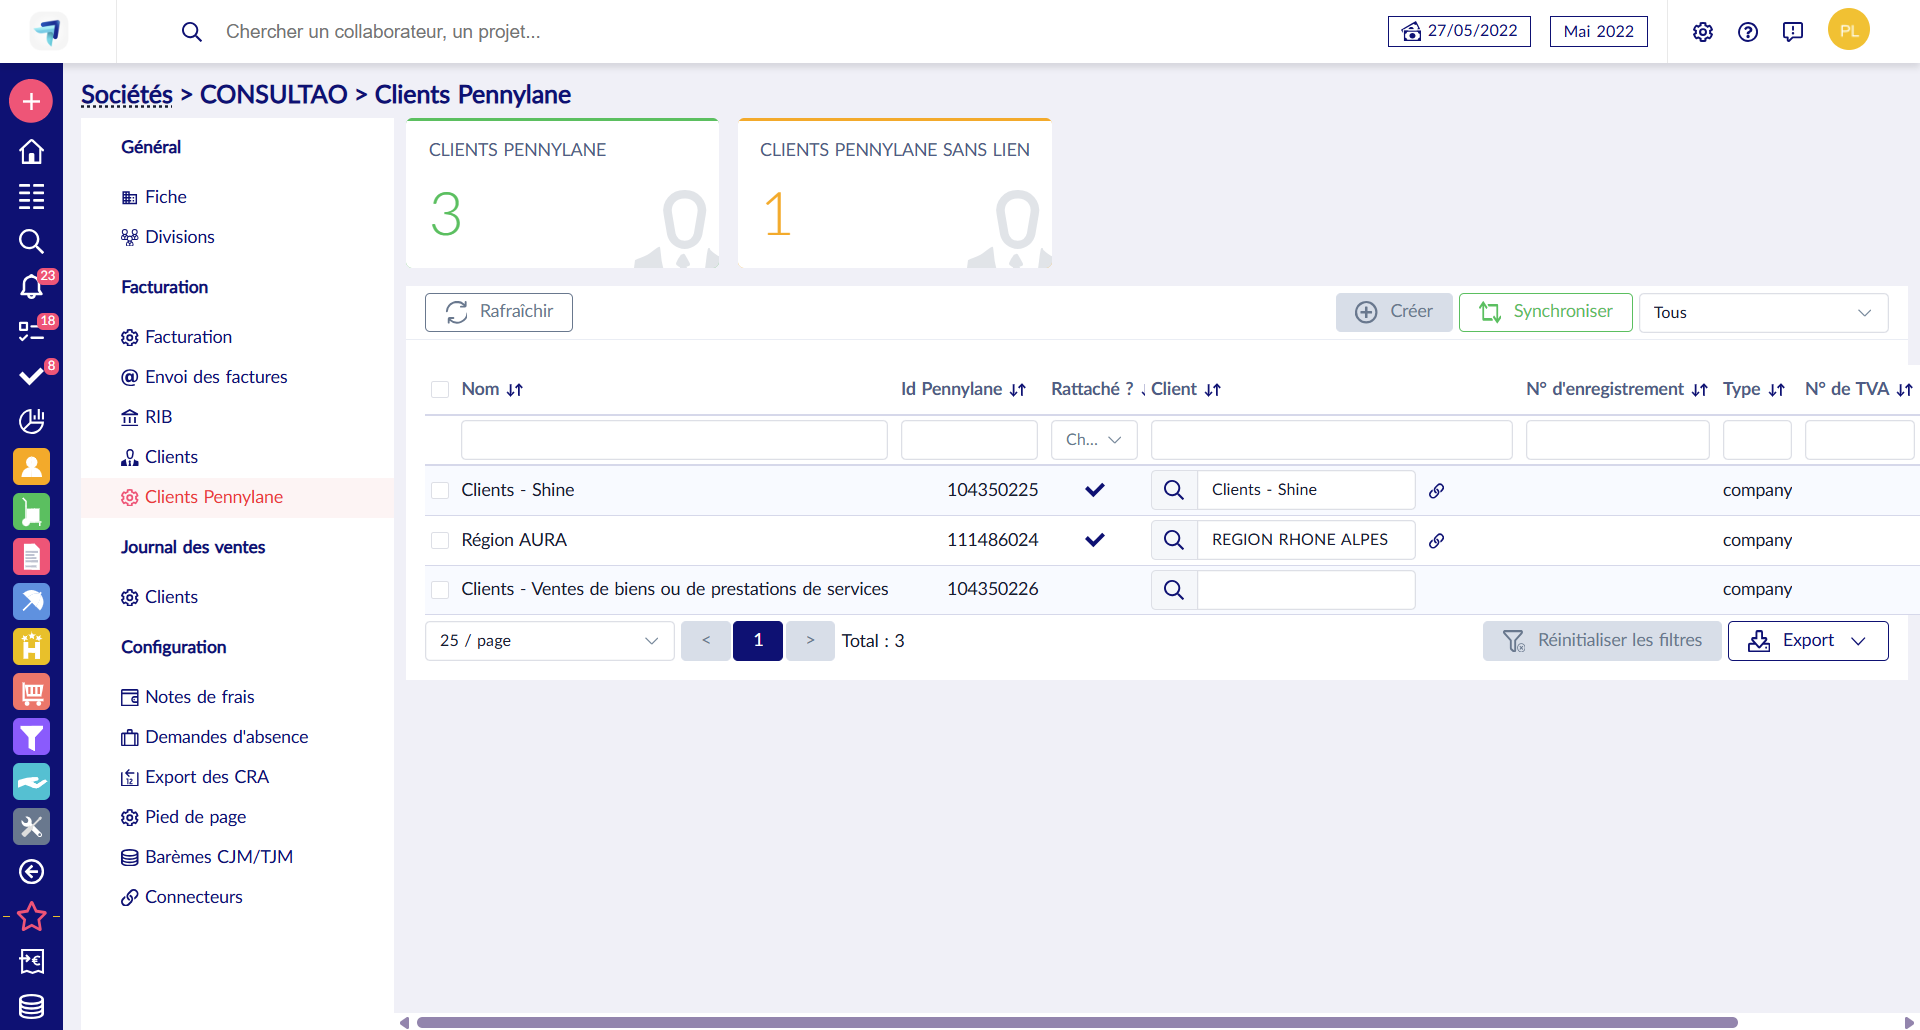Click the favorites star icon
Viewport: 1920px width, 1030px height.
point(31,916)
